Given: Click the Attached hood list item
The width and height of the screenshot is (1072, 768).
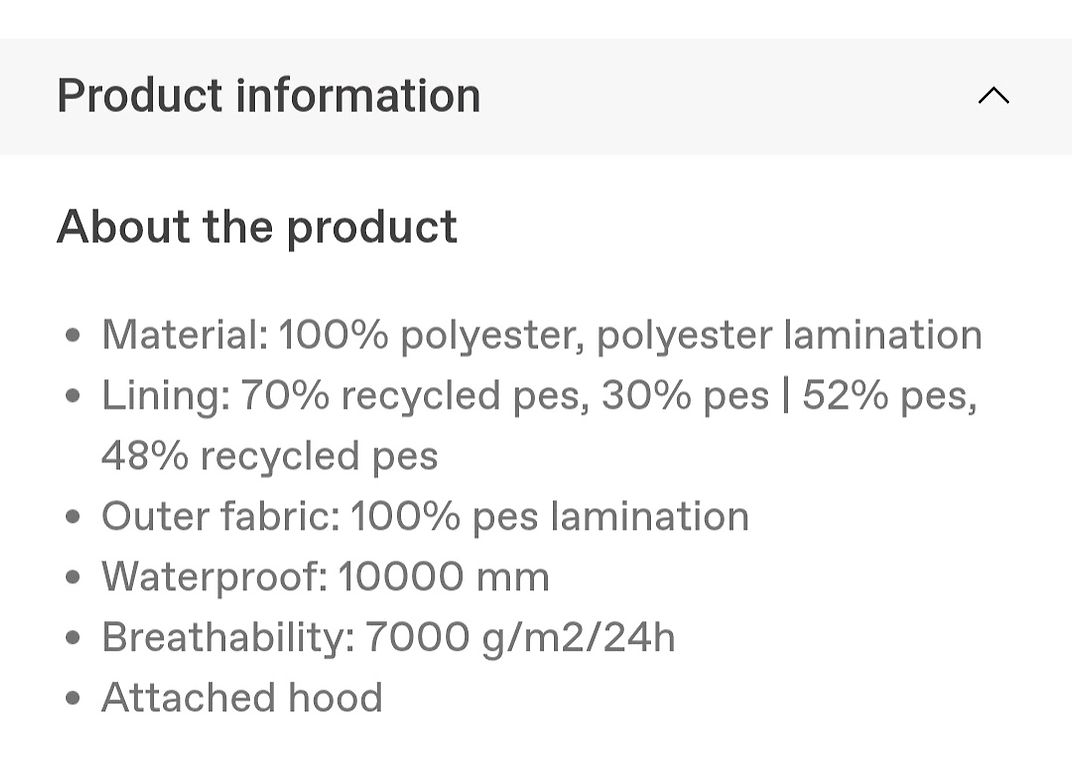Looking at the screenshot, I should click(242, 698).
